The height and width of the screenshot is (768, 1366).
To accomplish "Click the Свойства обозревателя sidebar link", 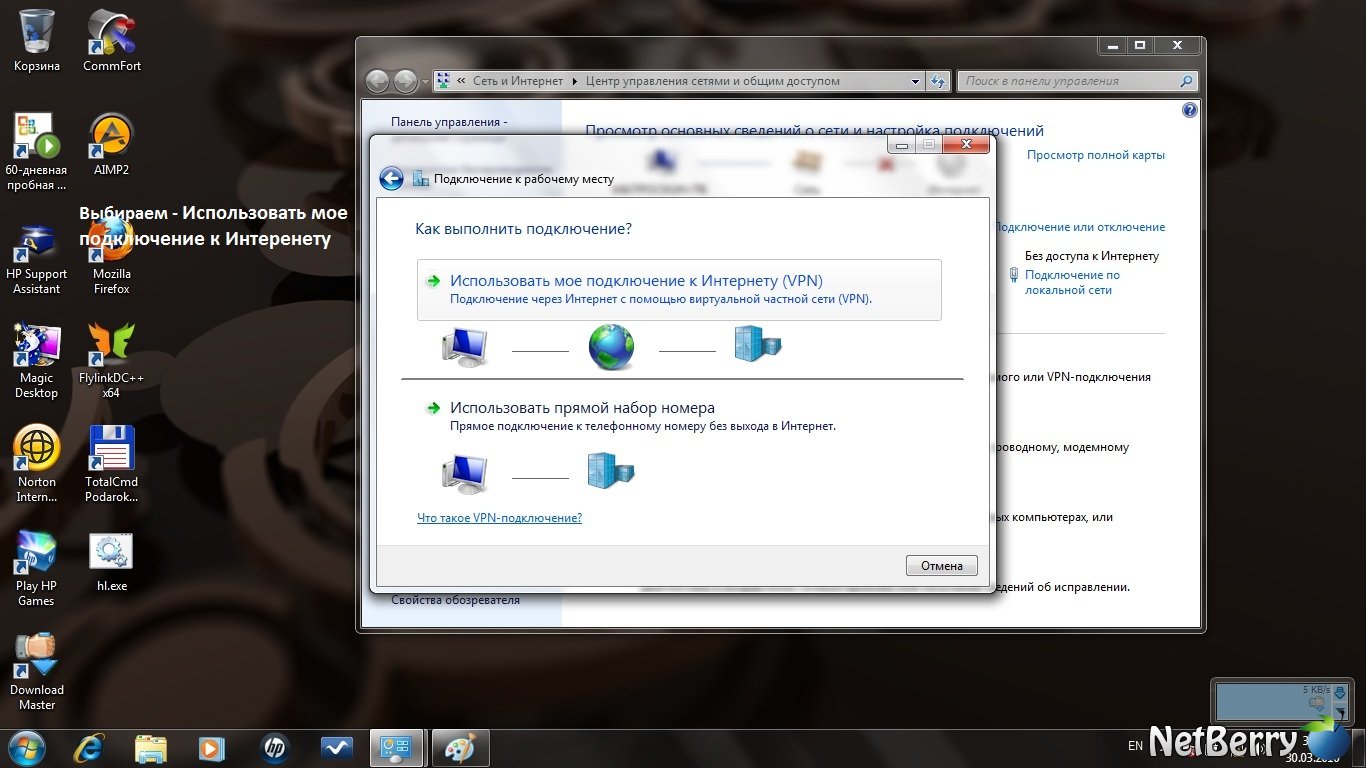I will [455, 600].
